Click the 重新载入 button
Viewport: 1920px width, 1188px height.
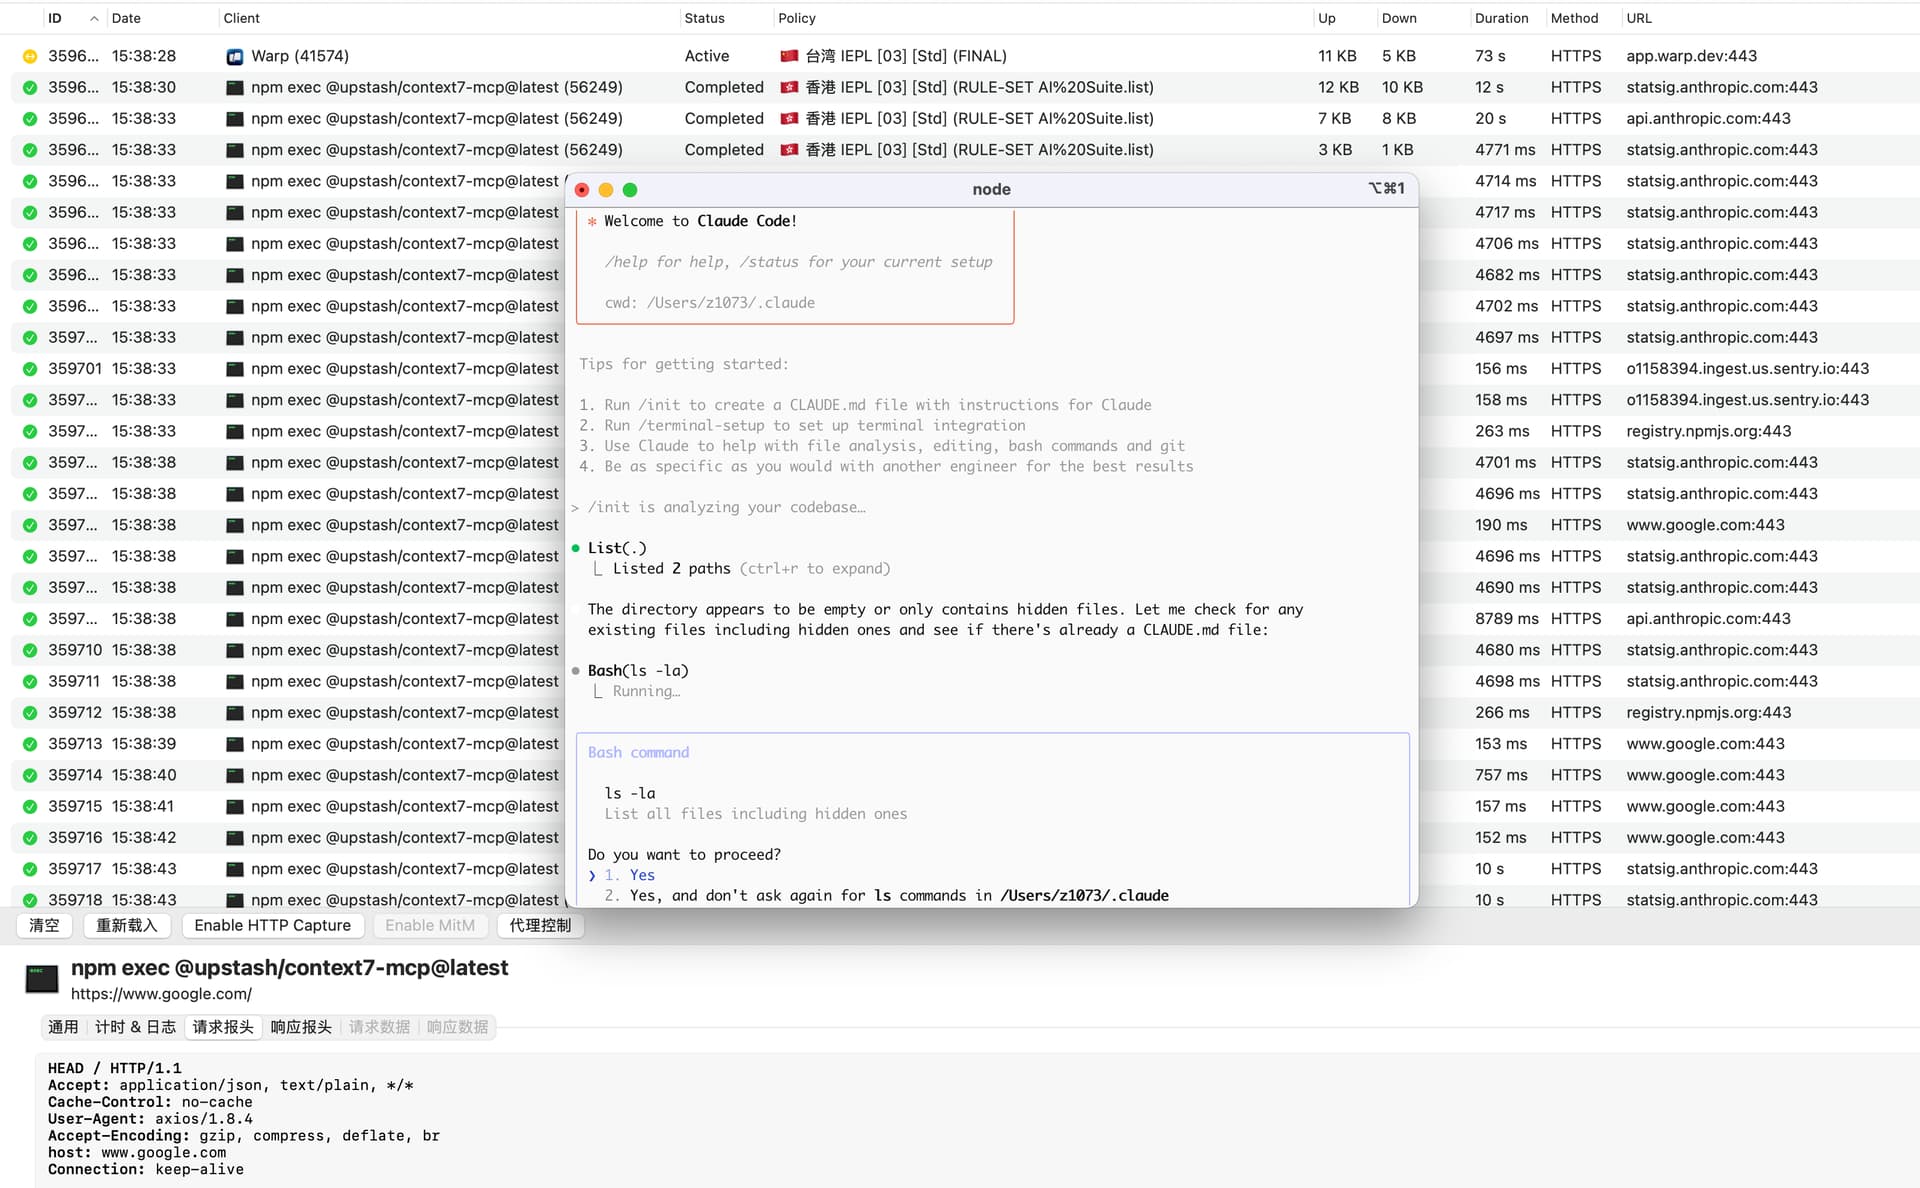(127, 926)
